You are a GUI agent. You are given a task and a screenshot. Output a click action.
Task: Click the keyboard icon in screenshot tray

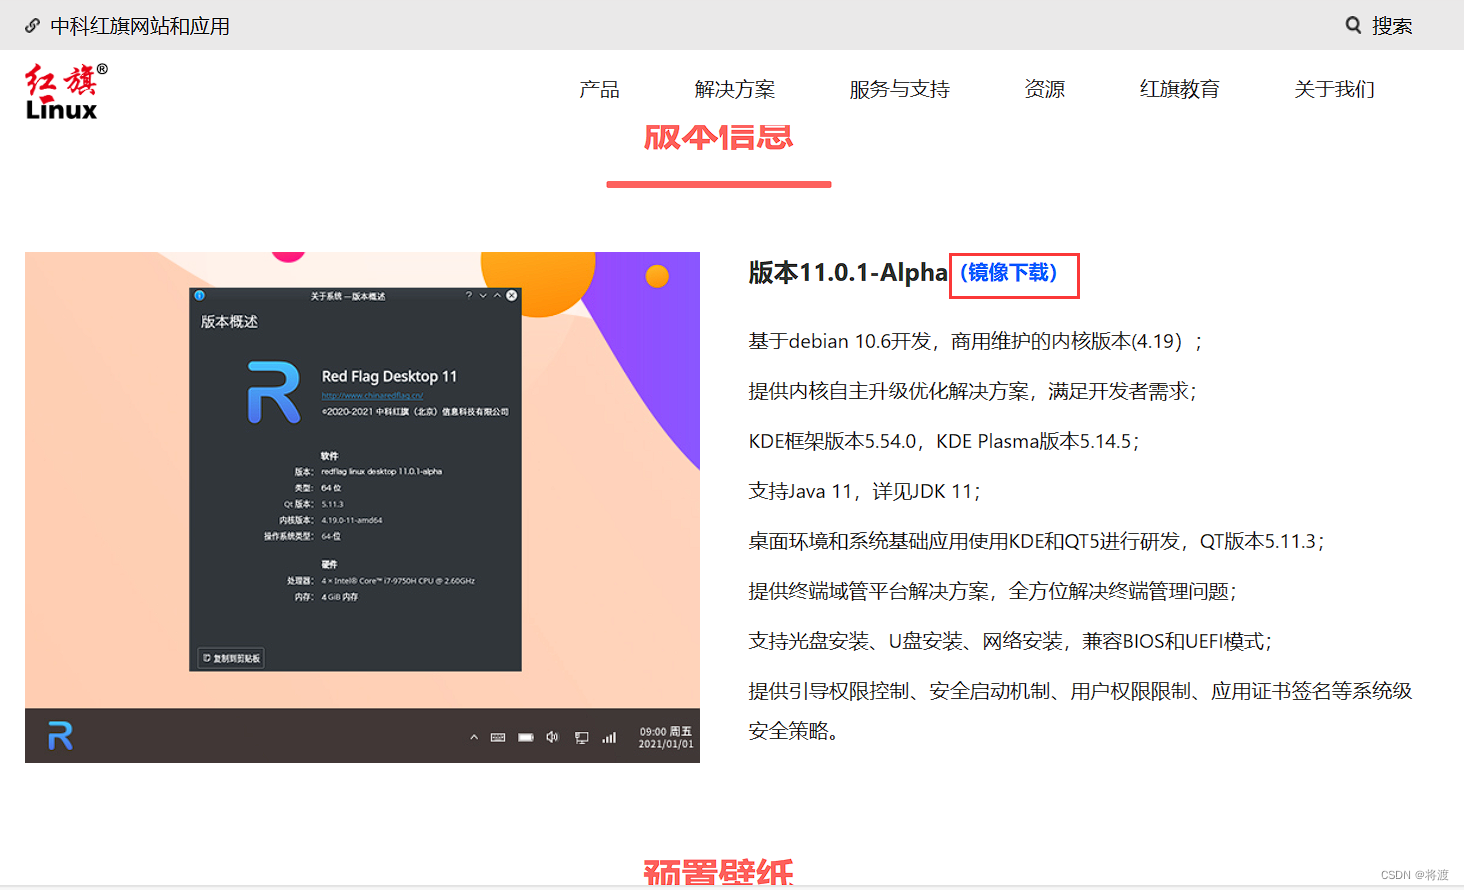(x=498, y=738)
